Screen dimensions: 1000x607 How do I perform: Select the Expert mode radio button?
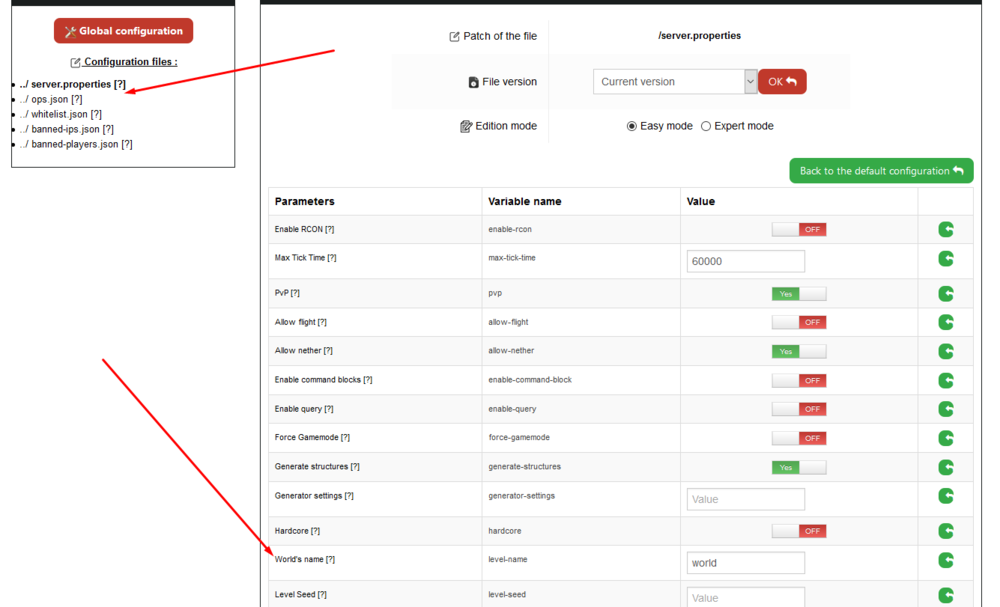coord(706,126)
